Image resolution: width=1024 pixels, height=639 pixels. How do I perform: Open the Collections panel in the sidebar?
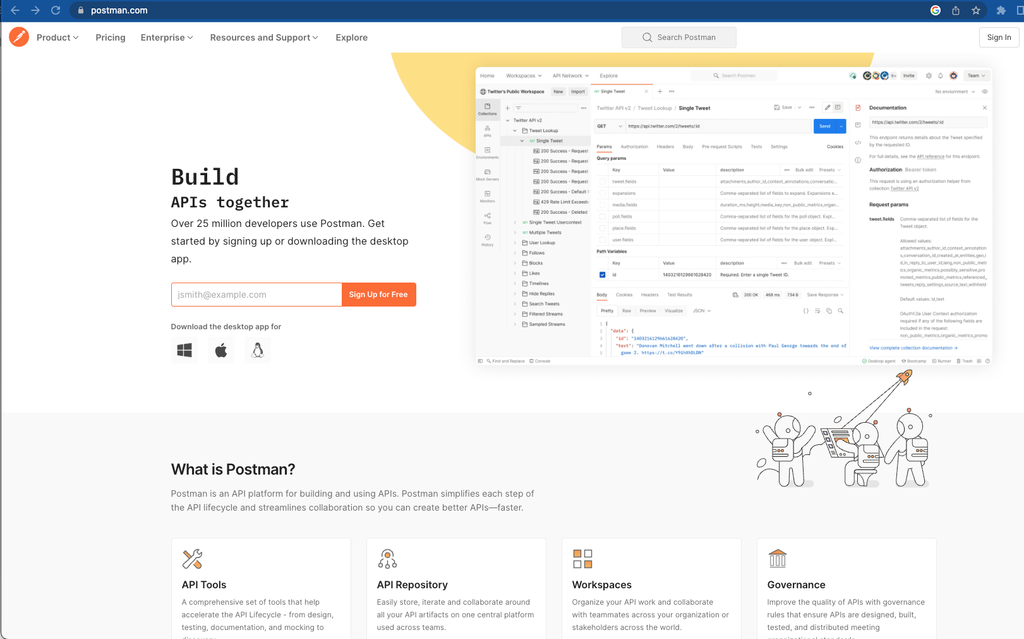click(488, 107)
